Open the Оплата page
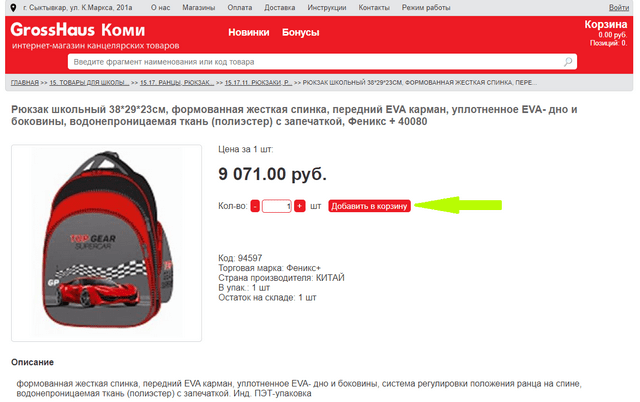 tap(240, 8)
